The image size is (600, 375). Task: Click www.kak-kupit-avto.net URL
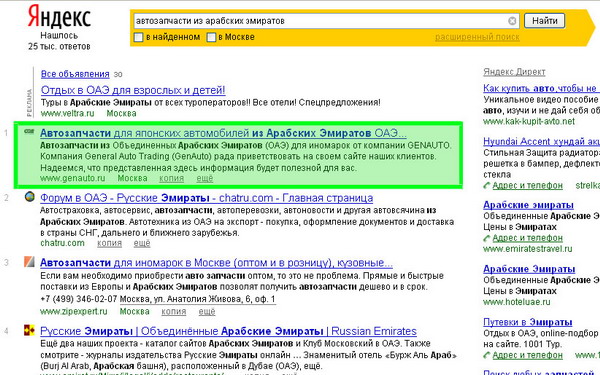[x=529, y=122]
